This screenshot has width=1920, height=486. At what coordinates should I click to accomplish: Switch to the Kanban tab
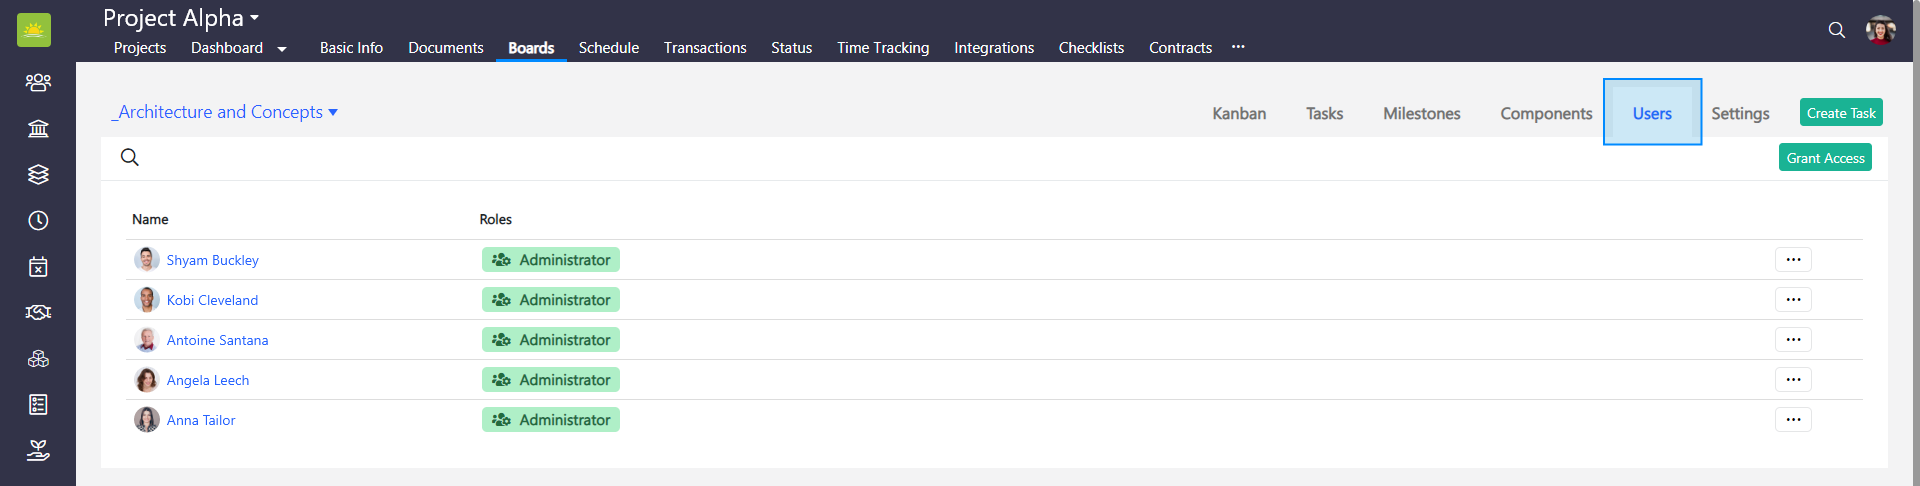pos(1239,114)
